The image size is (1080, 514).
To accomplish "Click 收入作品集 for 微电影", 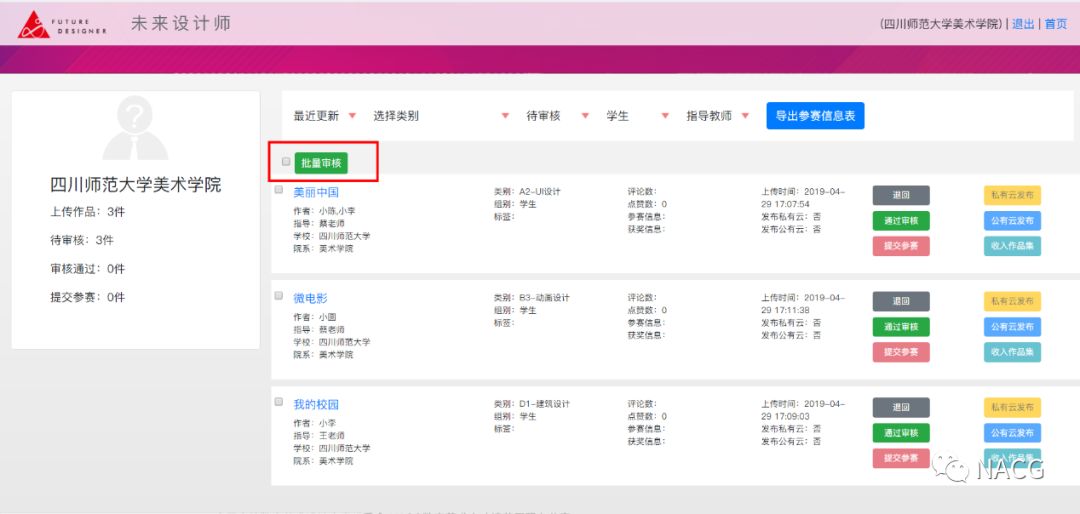I will tap(1012, 353).
